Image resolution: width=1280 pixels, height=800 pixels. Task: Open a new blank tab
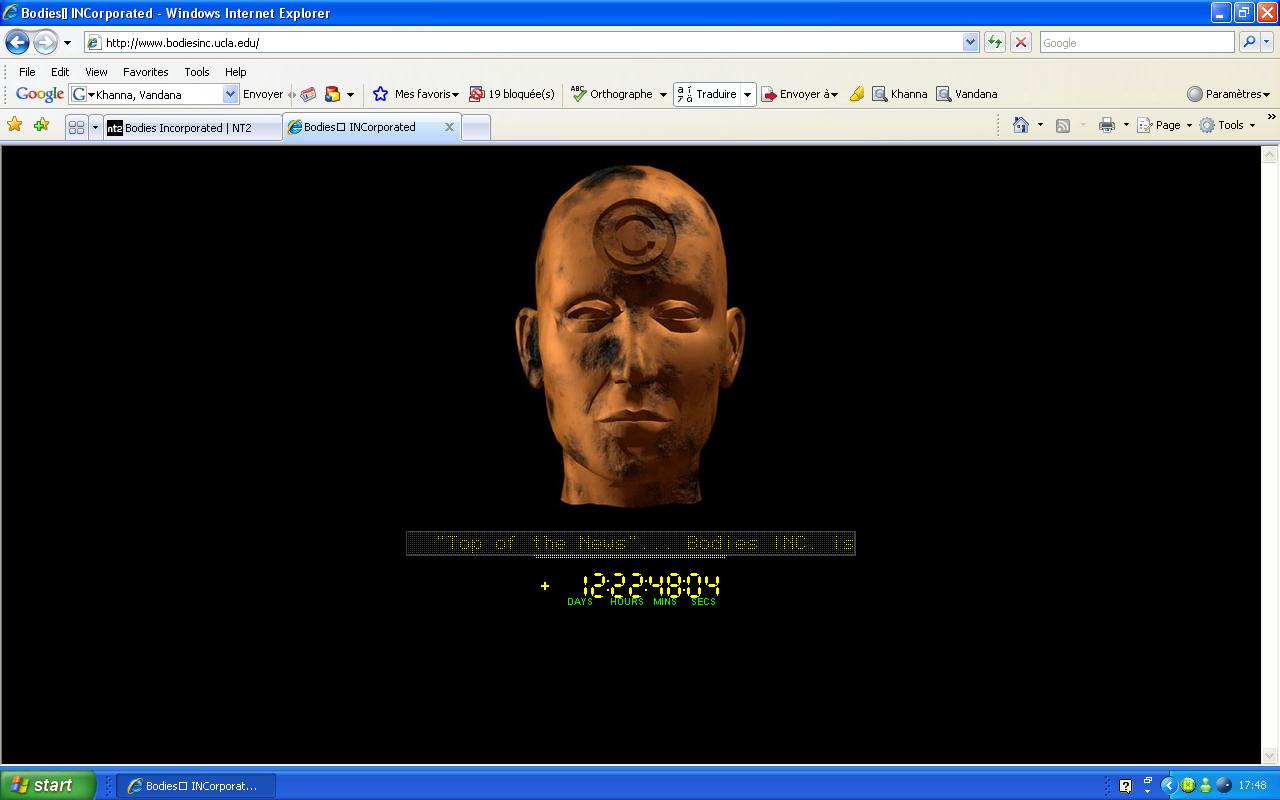coord(476,127)
